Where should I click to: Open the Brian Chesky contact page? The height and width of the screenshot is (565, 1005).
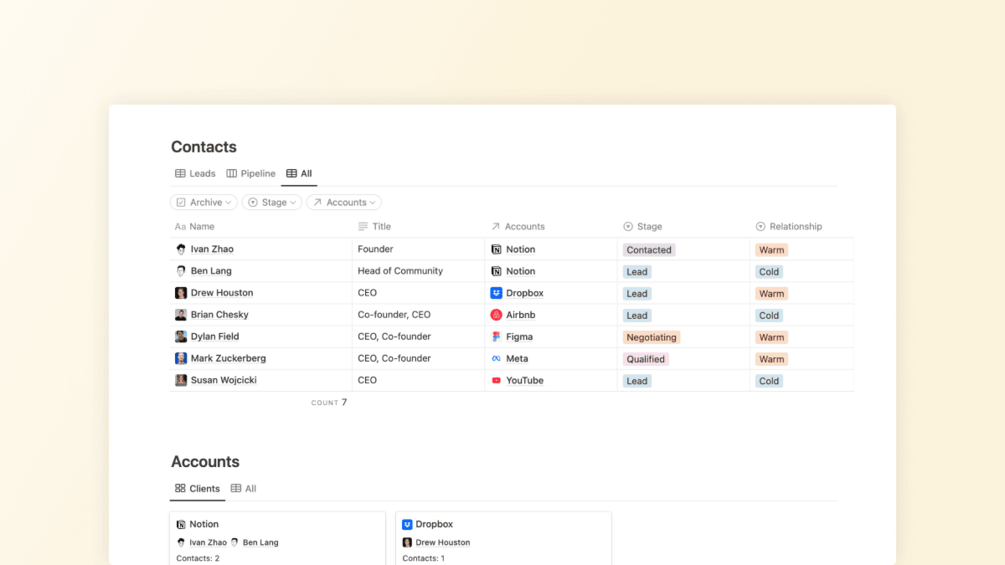coord(219,315)
